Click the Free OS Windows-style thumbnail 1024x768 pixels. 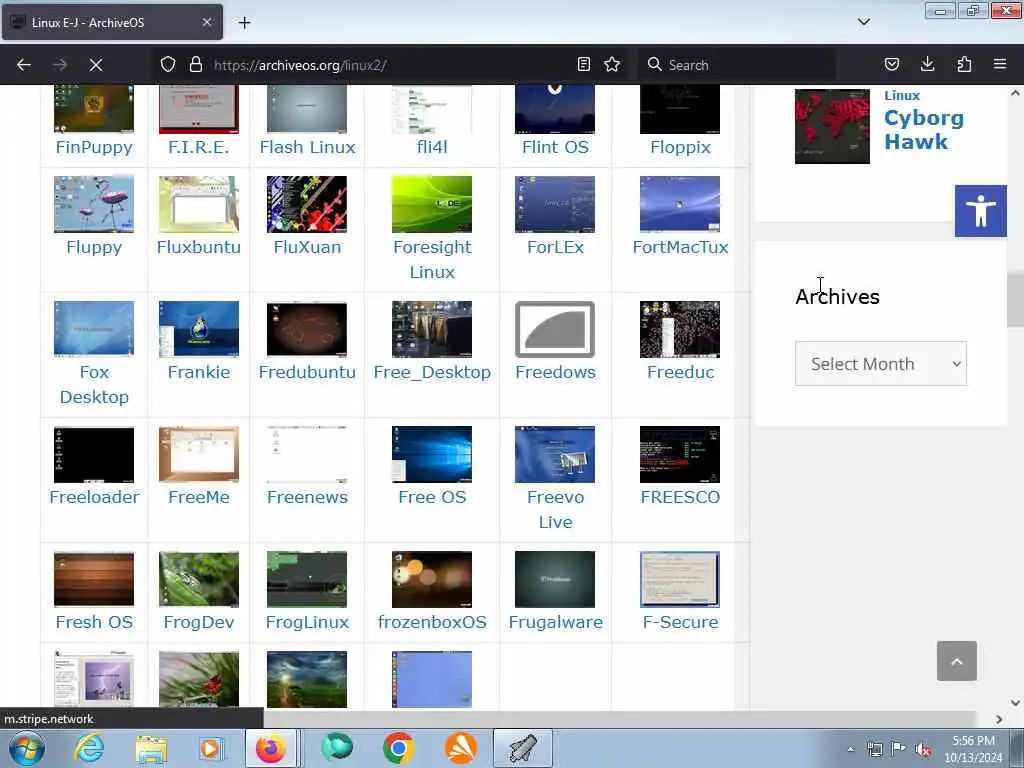pos(432,455)
